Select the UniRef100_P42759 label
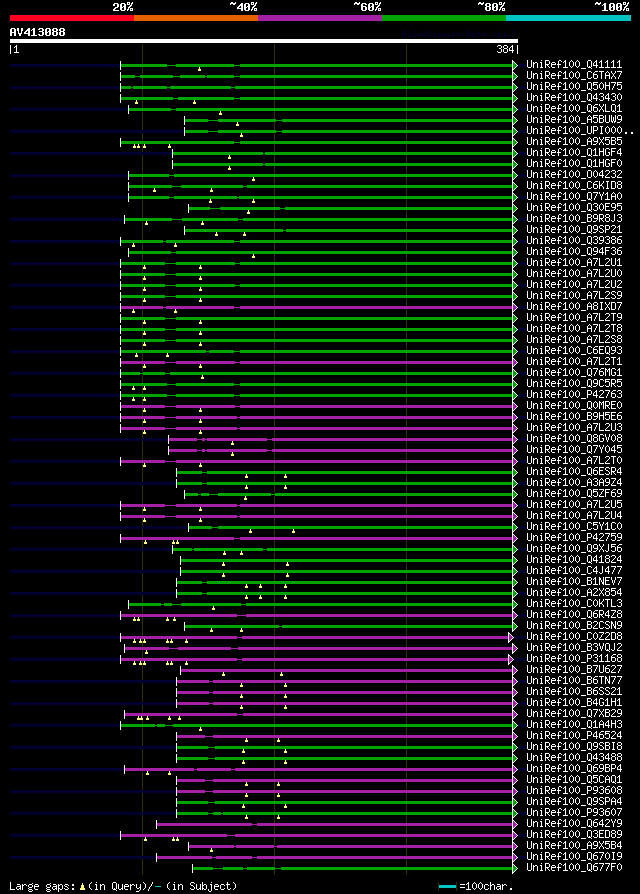The height and width of the screenshot is (894, 640). [574, 538]
